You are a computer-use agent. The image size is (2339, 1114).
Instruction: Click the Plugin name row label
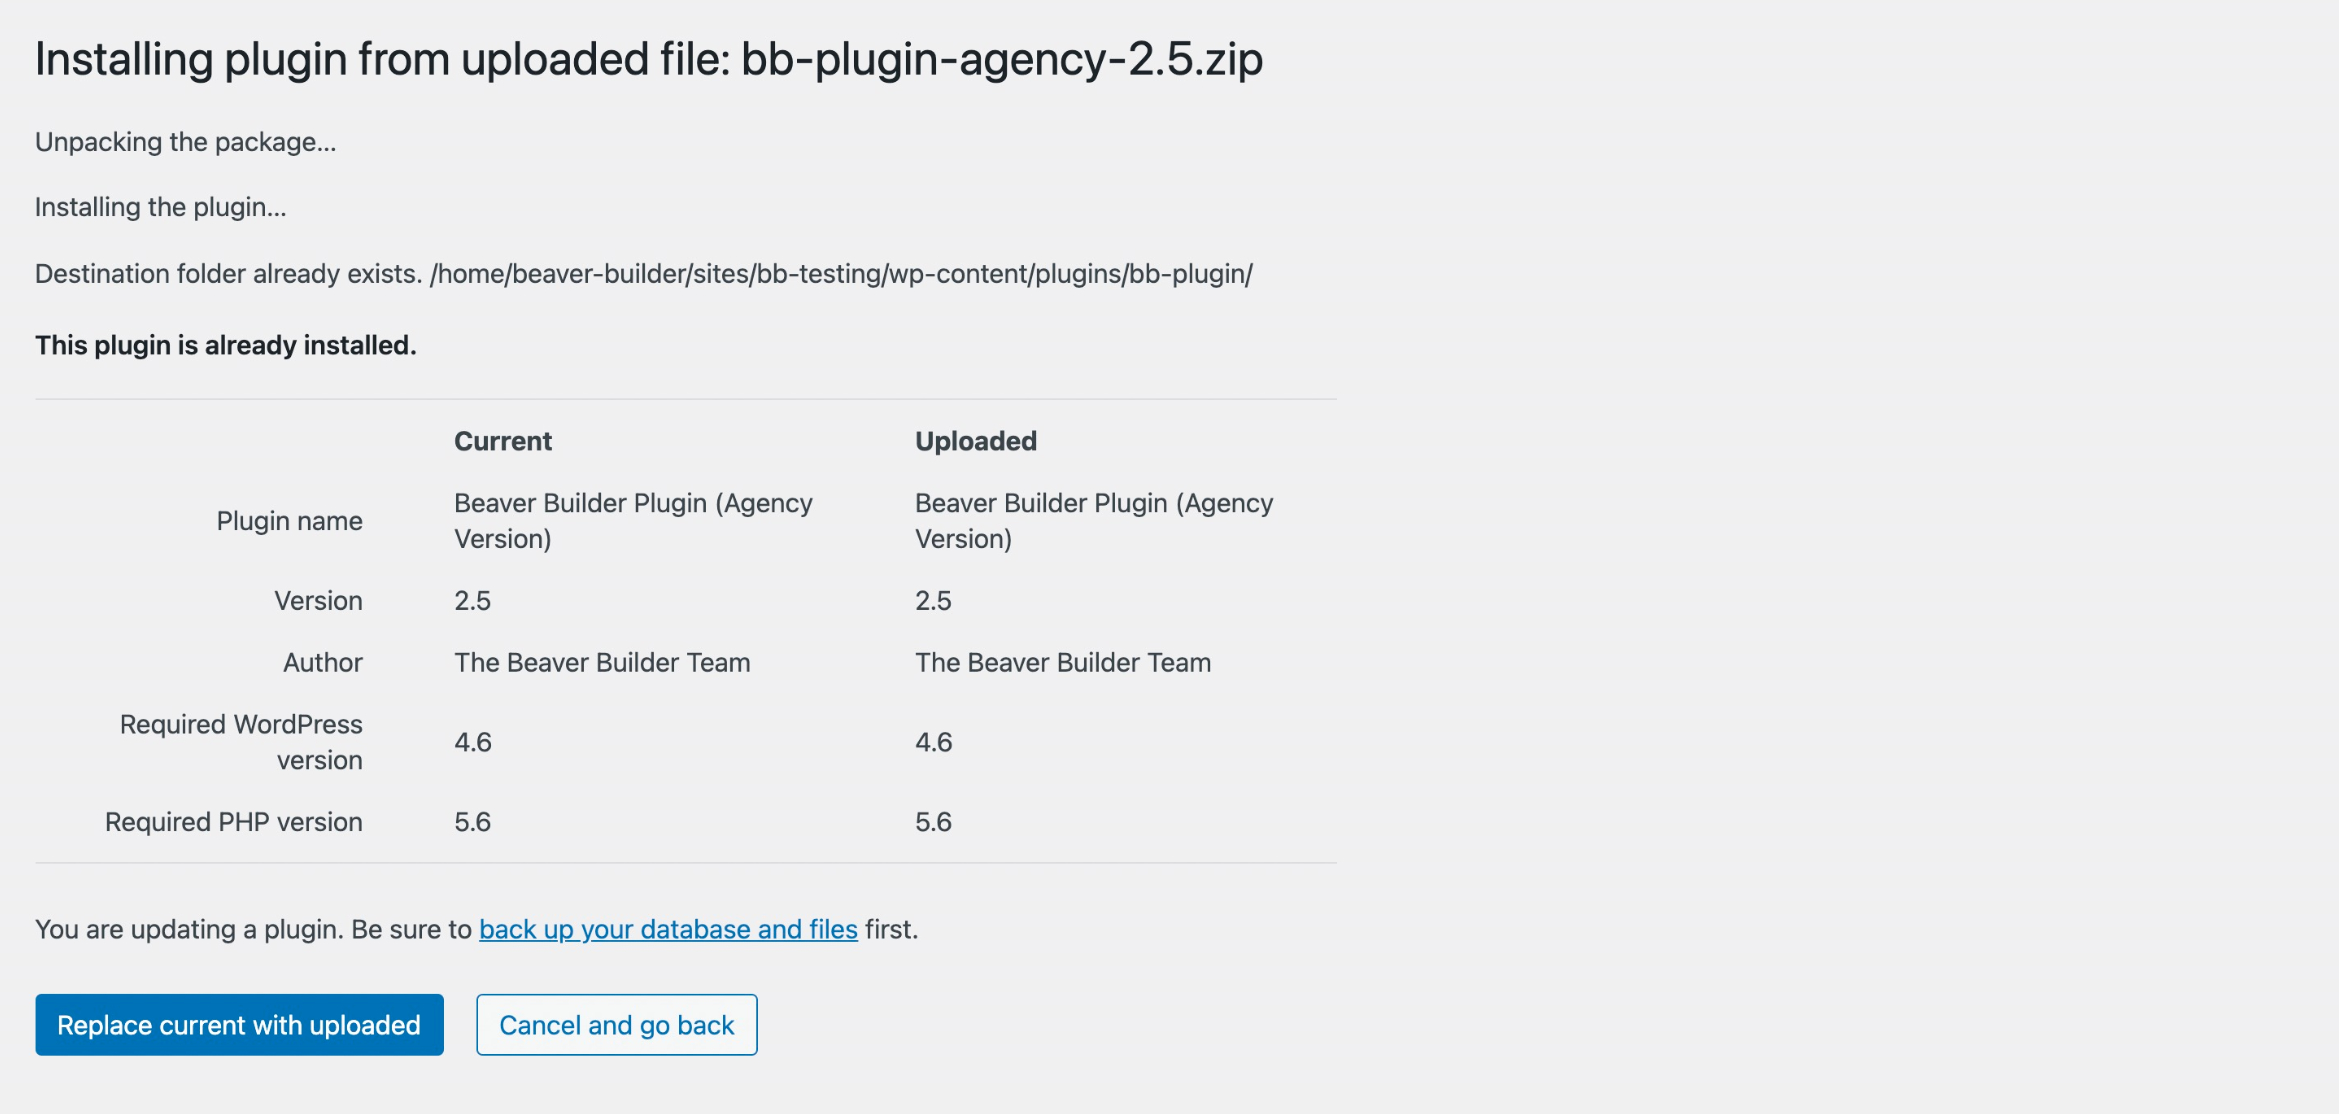click(289, 521)
